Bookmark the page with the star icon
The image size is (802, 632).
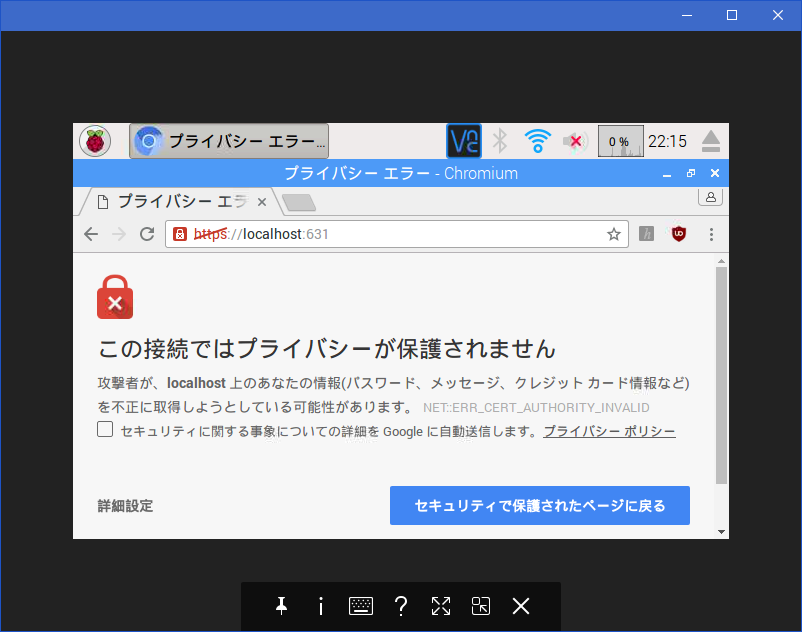(x=613, y=233)
